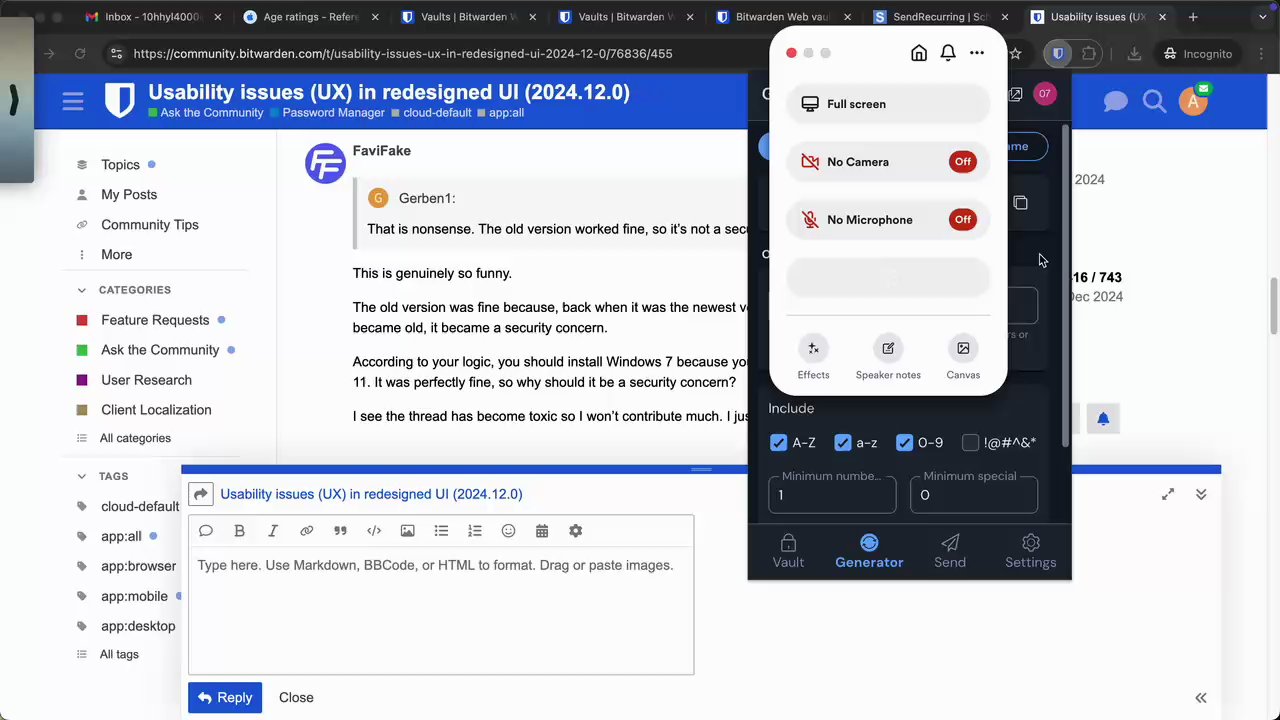Toggle the No Microphone Off switch
1280x720 pixels.
click(962, 220)
